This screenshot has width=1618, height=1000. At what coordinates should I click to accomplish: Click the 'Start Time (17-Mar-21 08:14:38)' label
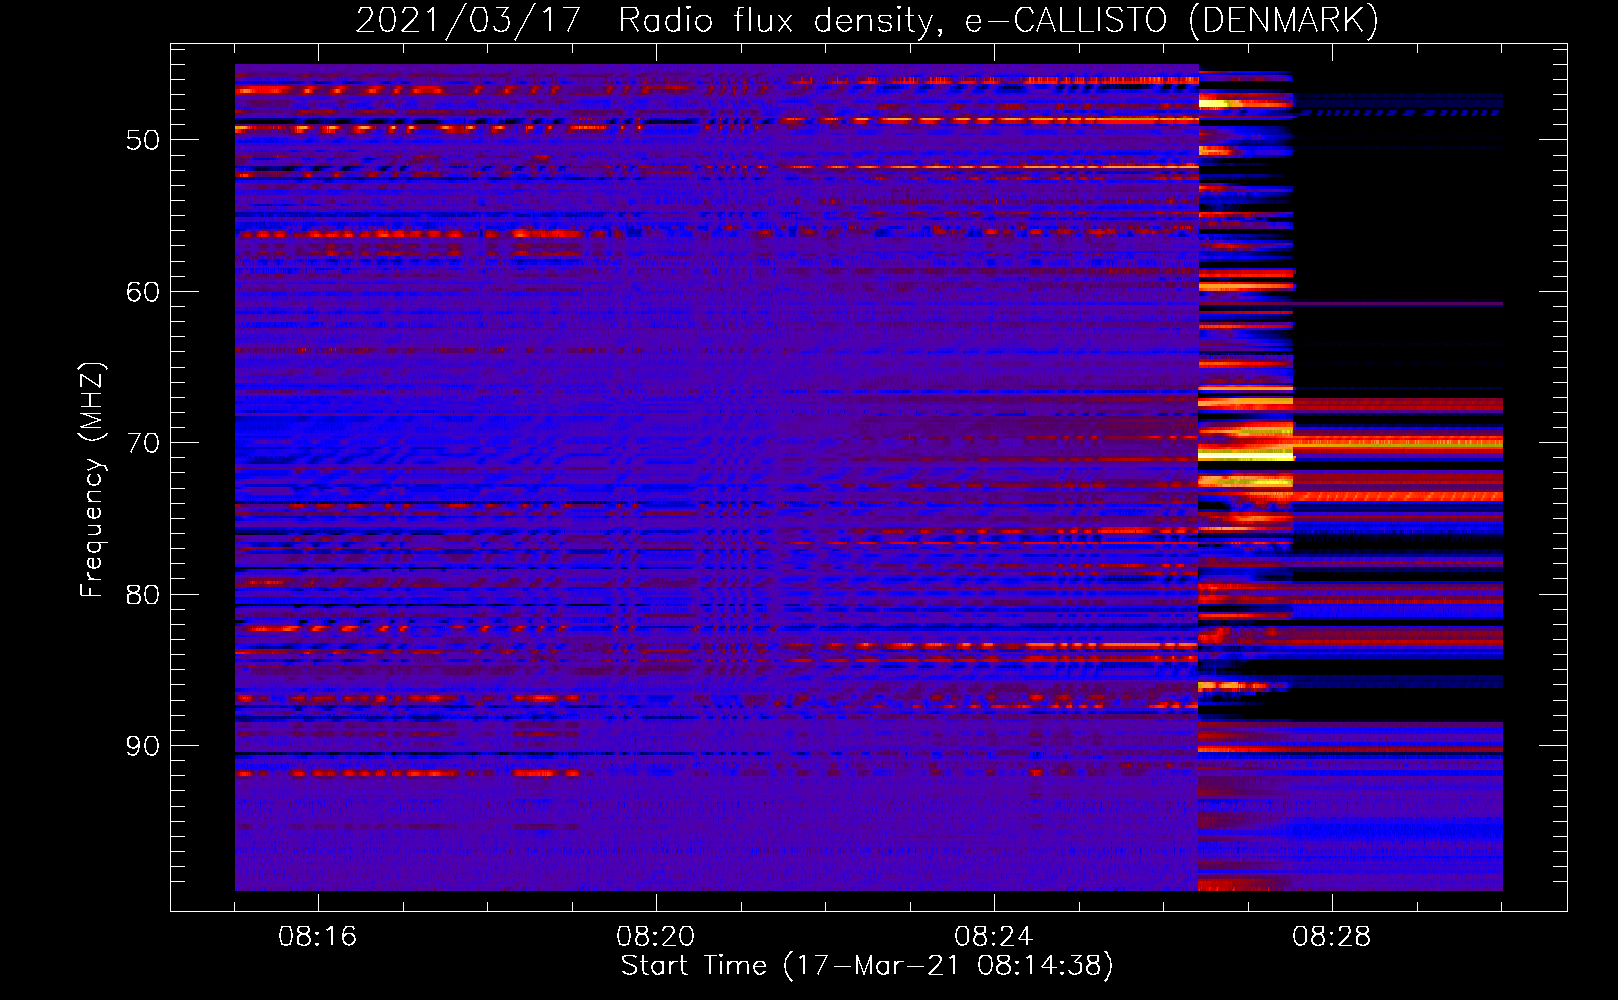[867, 966]
